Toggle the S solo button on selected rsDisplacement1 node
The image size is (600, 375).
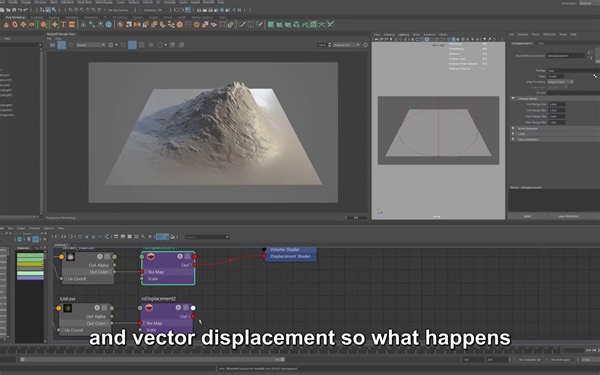(x=180, y=256)
